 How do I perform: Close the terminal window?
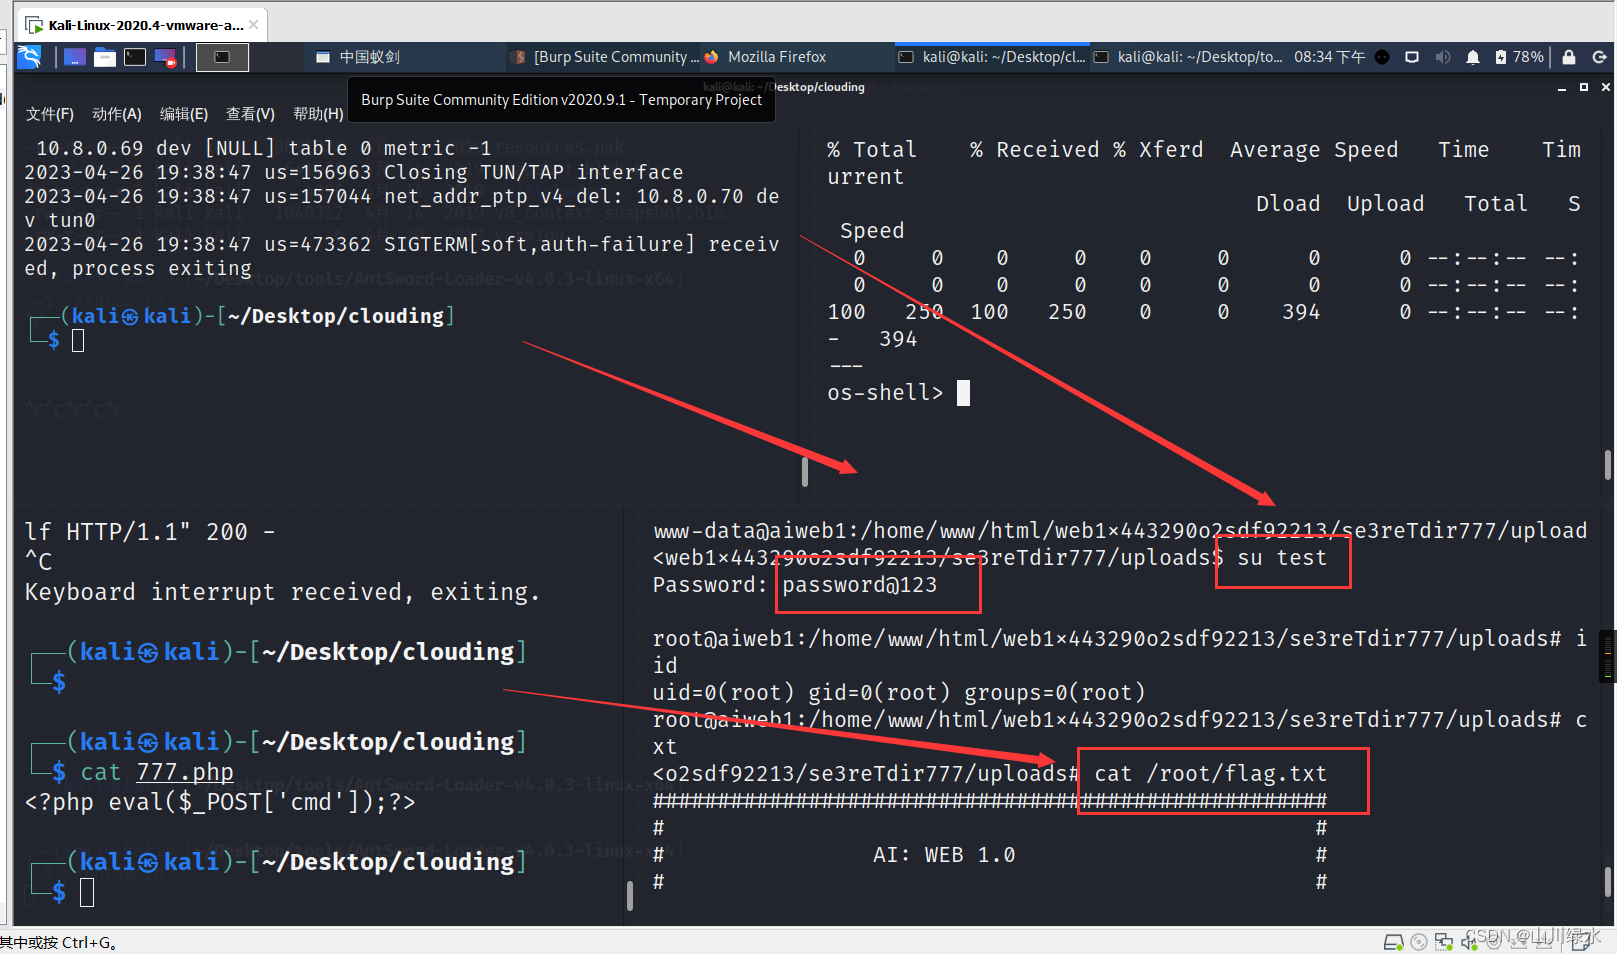[1606, 88]
